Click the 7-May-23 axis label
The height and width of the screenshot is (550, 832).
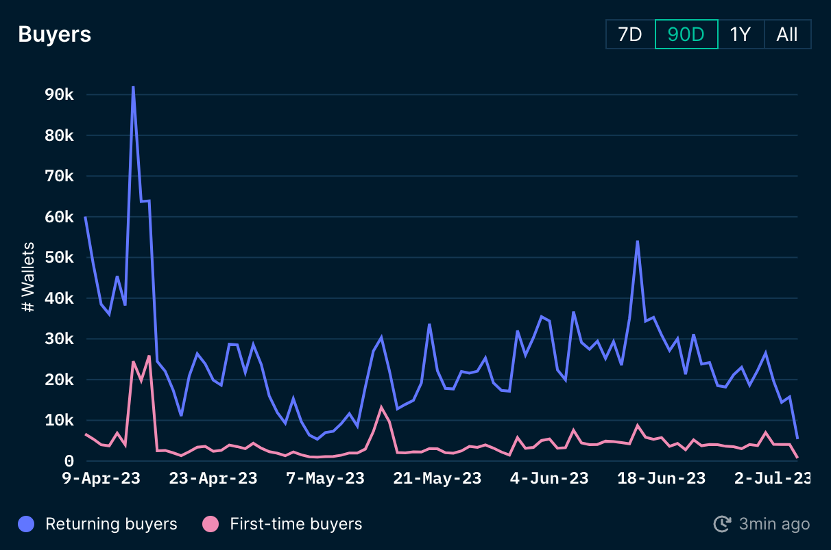pyautogui.click(x=325, y=478)
